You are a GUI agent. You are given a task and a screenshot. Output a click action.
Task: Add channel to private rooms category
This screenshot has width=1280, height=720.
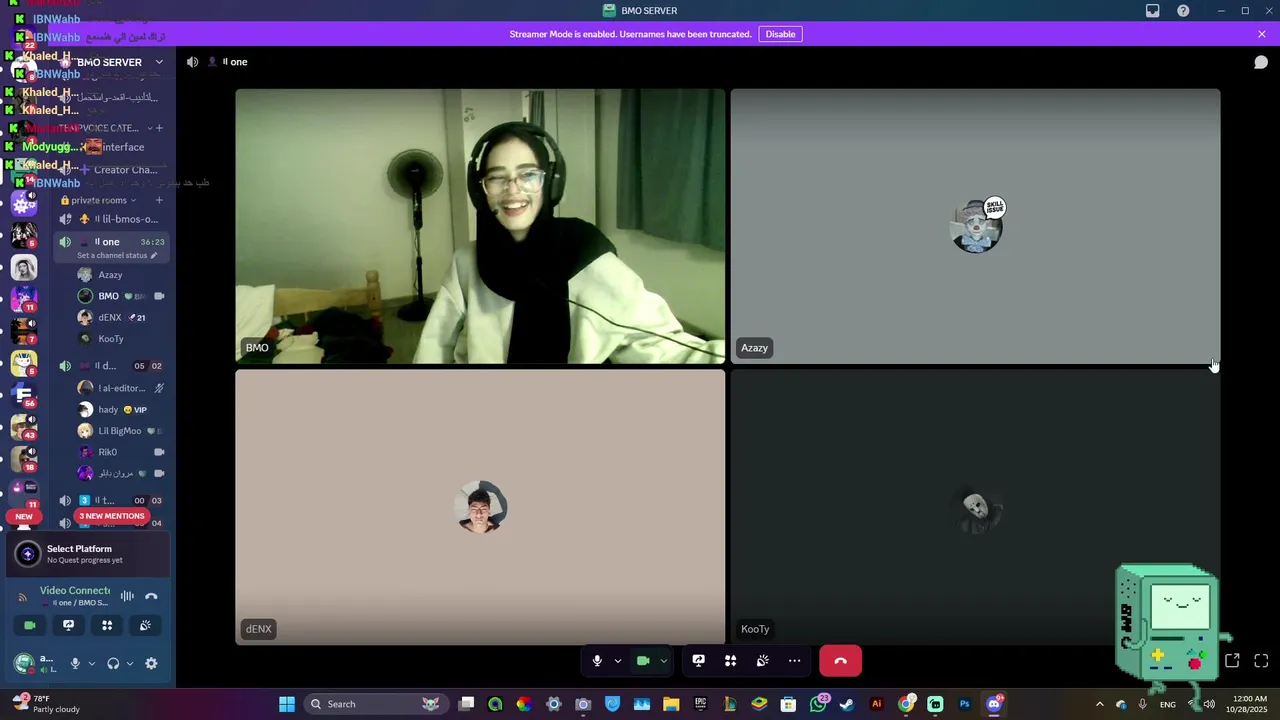click(x=158, y=200)
